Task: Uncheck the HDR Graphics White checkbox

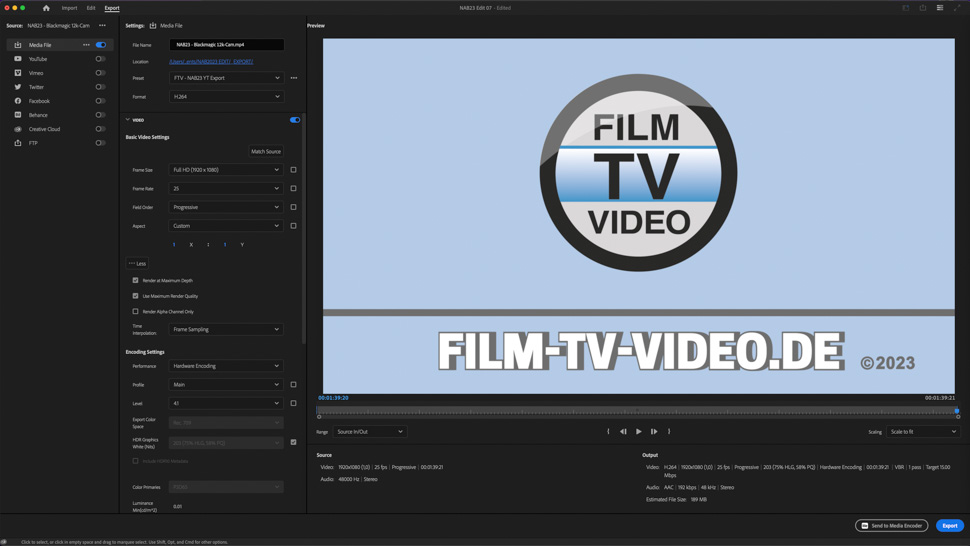Action: (x=293, y=442)
